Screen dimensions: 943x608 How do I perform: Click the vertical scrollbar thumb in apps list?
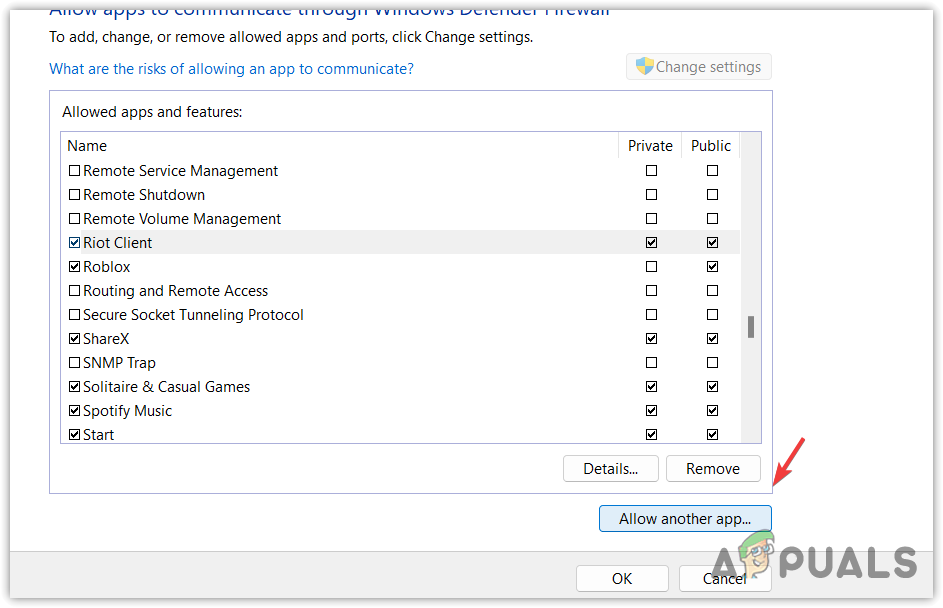(x=751, y=327)
